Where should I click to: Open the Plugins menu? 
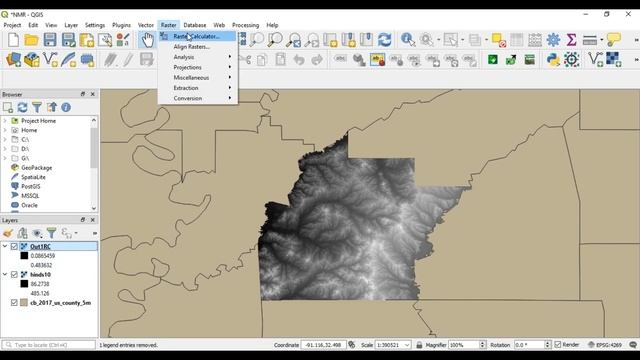121,25
